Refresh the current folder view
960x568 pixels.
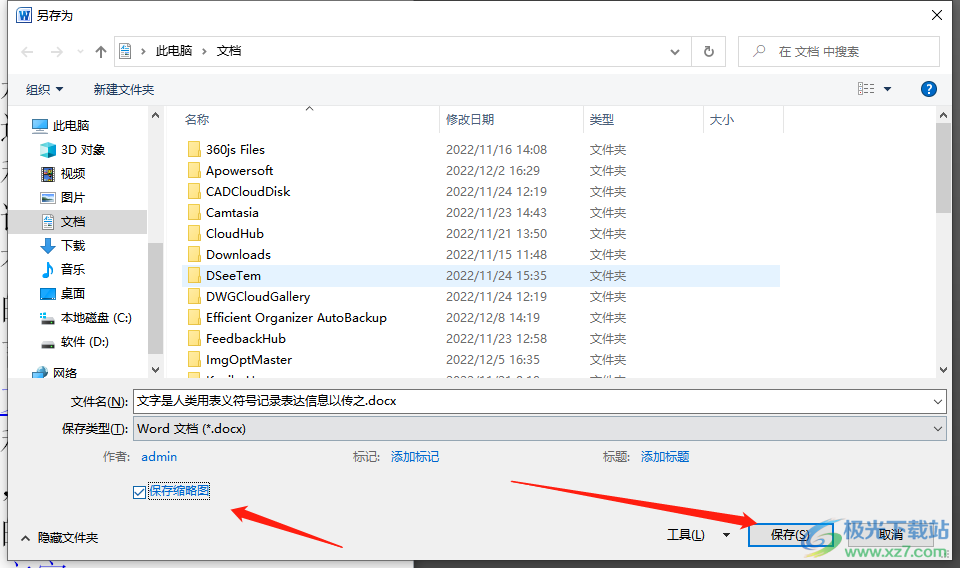point(709,52)
